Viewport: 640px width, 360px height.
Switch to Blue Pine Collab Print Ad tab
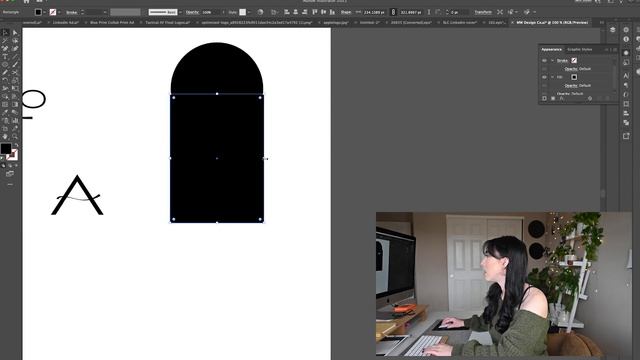click(x=112, y=22)
